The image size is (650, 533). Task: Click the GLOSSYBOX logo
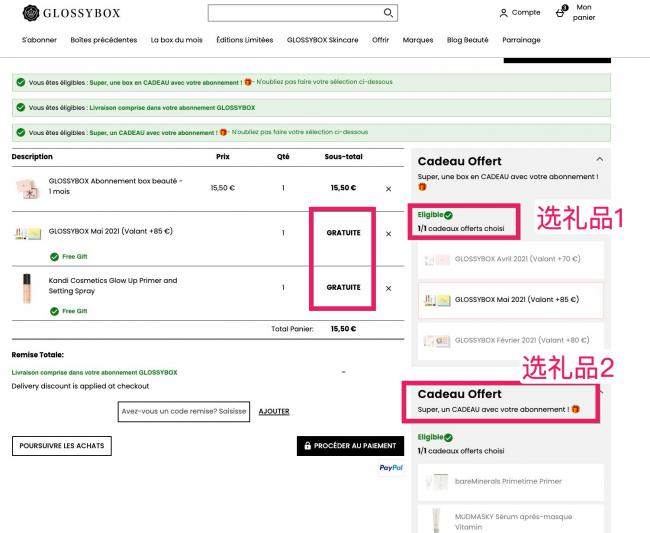tap(71, 13)
